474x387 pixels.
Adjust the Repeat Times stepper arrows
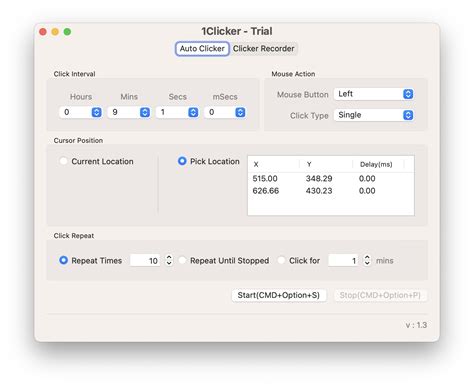click(x=169, y=260)
